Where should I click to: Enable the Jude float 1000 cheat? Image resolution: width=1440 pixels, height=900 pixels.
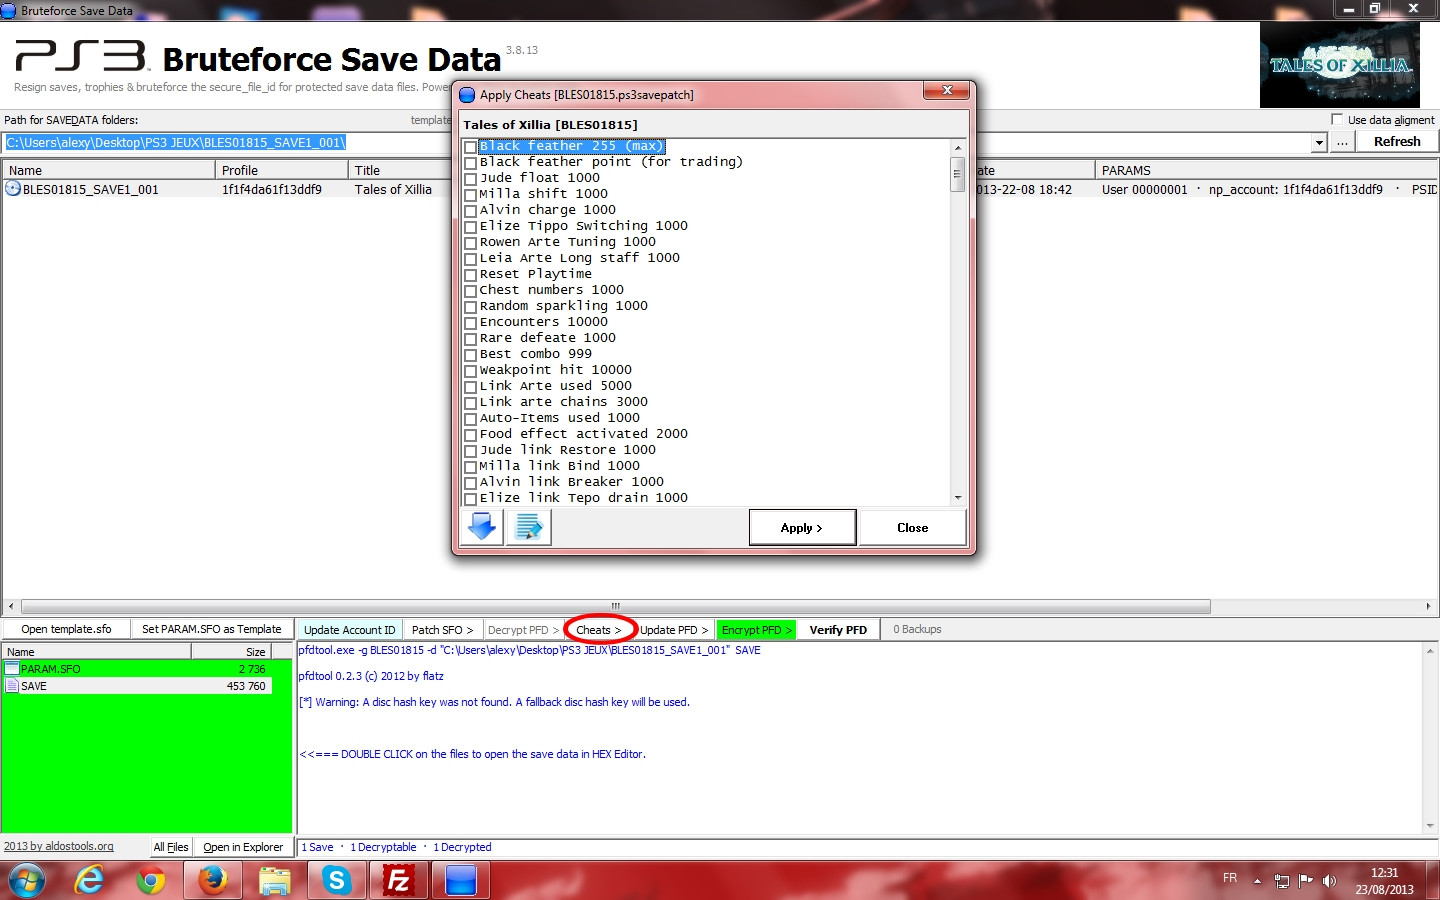click(x=470, y=179)
